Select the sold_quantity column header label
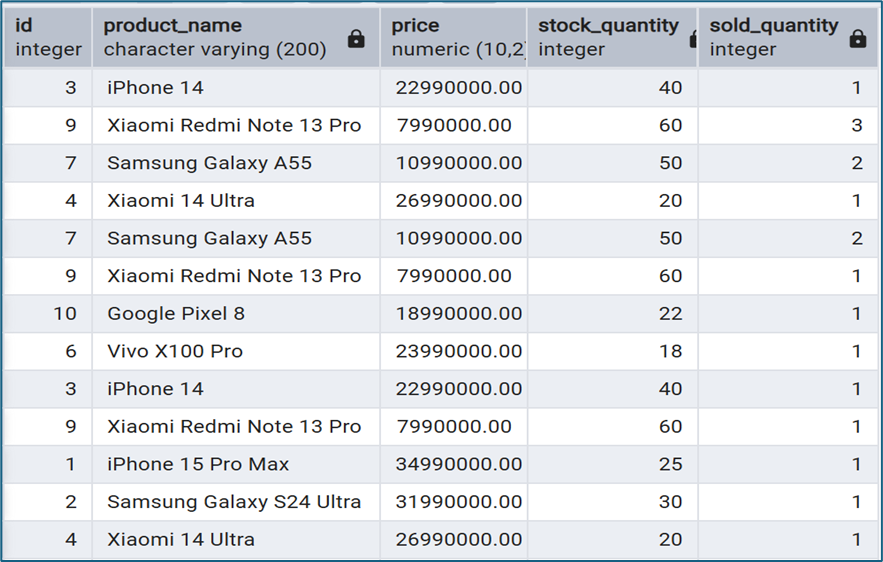 [776, 26]
